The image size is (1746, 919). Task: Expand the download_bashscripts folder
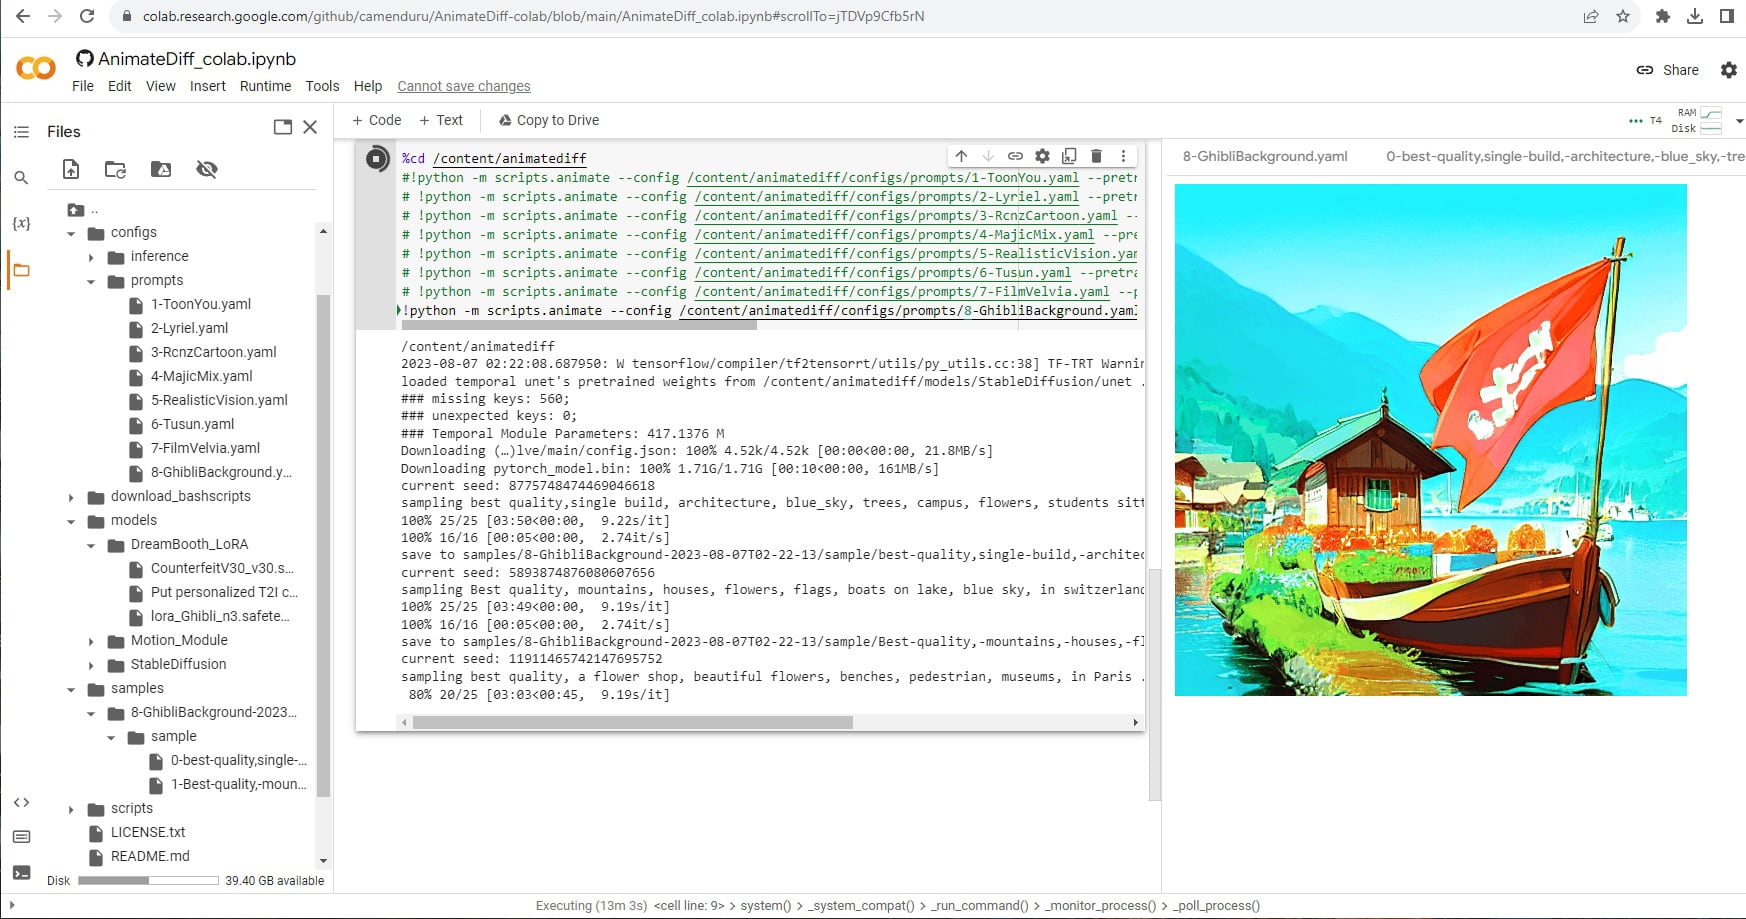tap(71, 497)
